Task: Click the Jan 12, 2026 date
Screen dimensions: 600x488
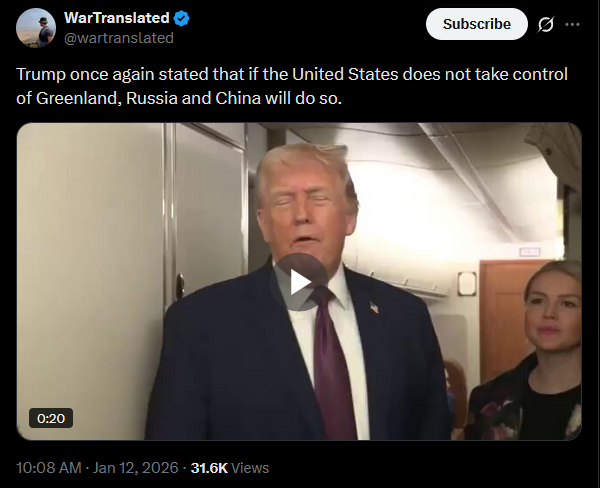Action: (x=135, y=468)
